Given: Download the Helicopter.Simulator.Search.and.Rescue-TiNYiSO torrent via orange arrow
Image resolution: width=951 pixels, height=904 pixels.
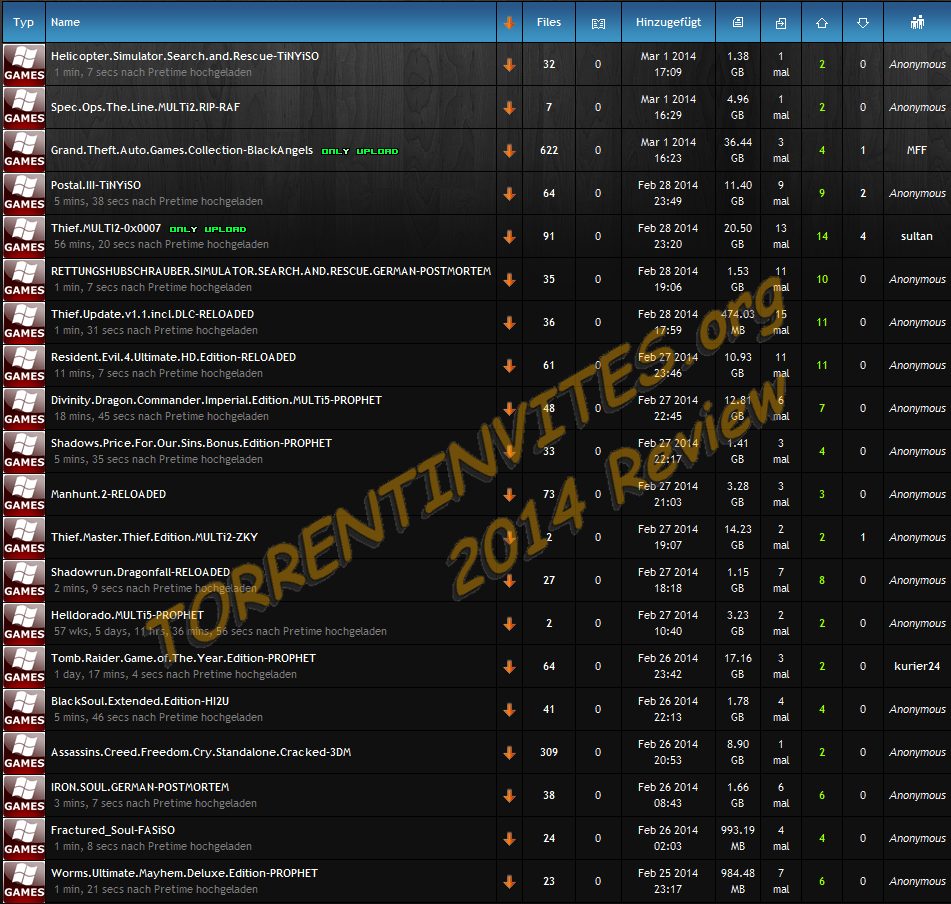Looking at the screenshot, I should click(509, 65).
